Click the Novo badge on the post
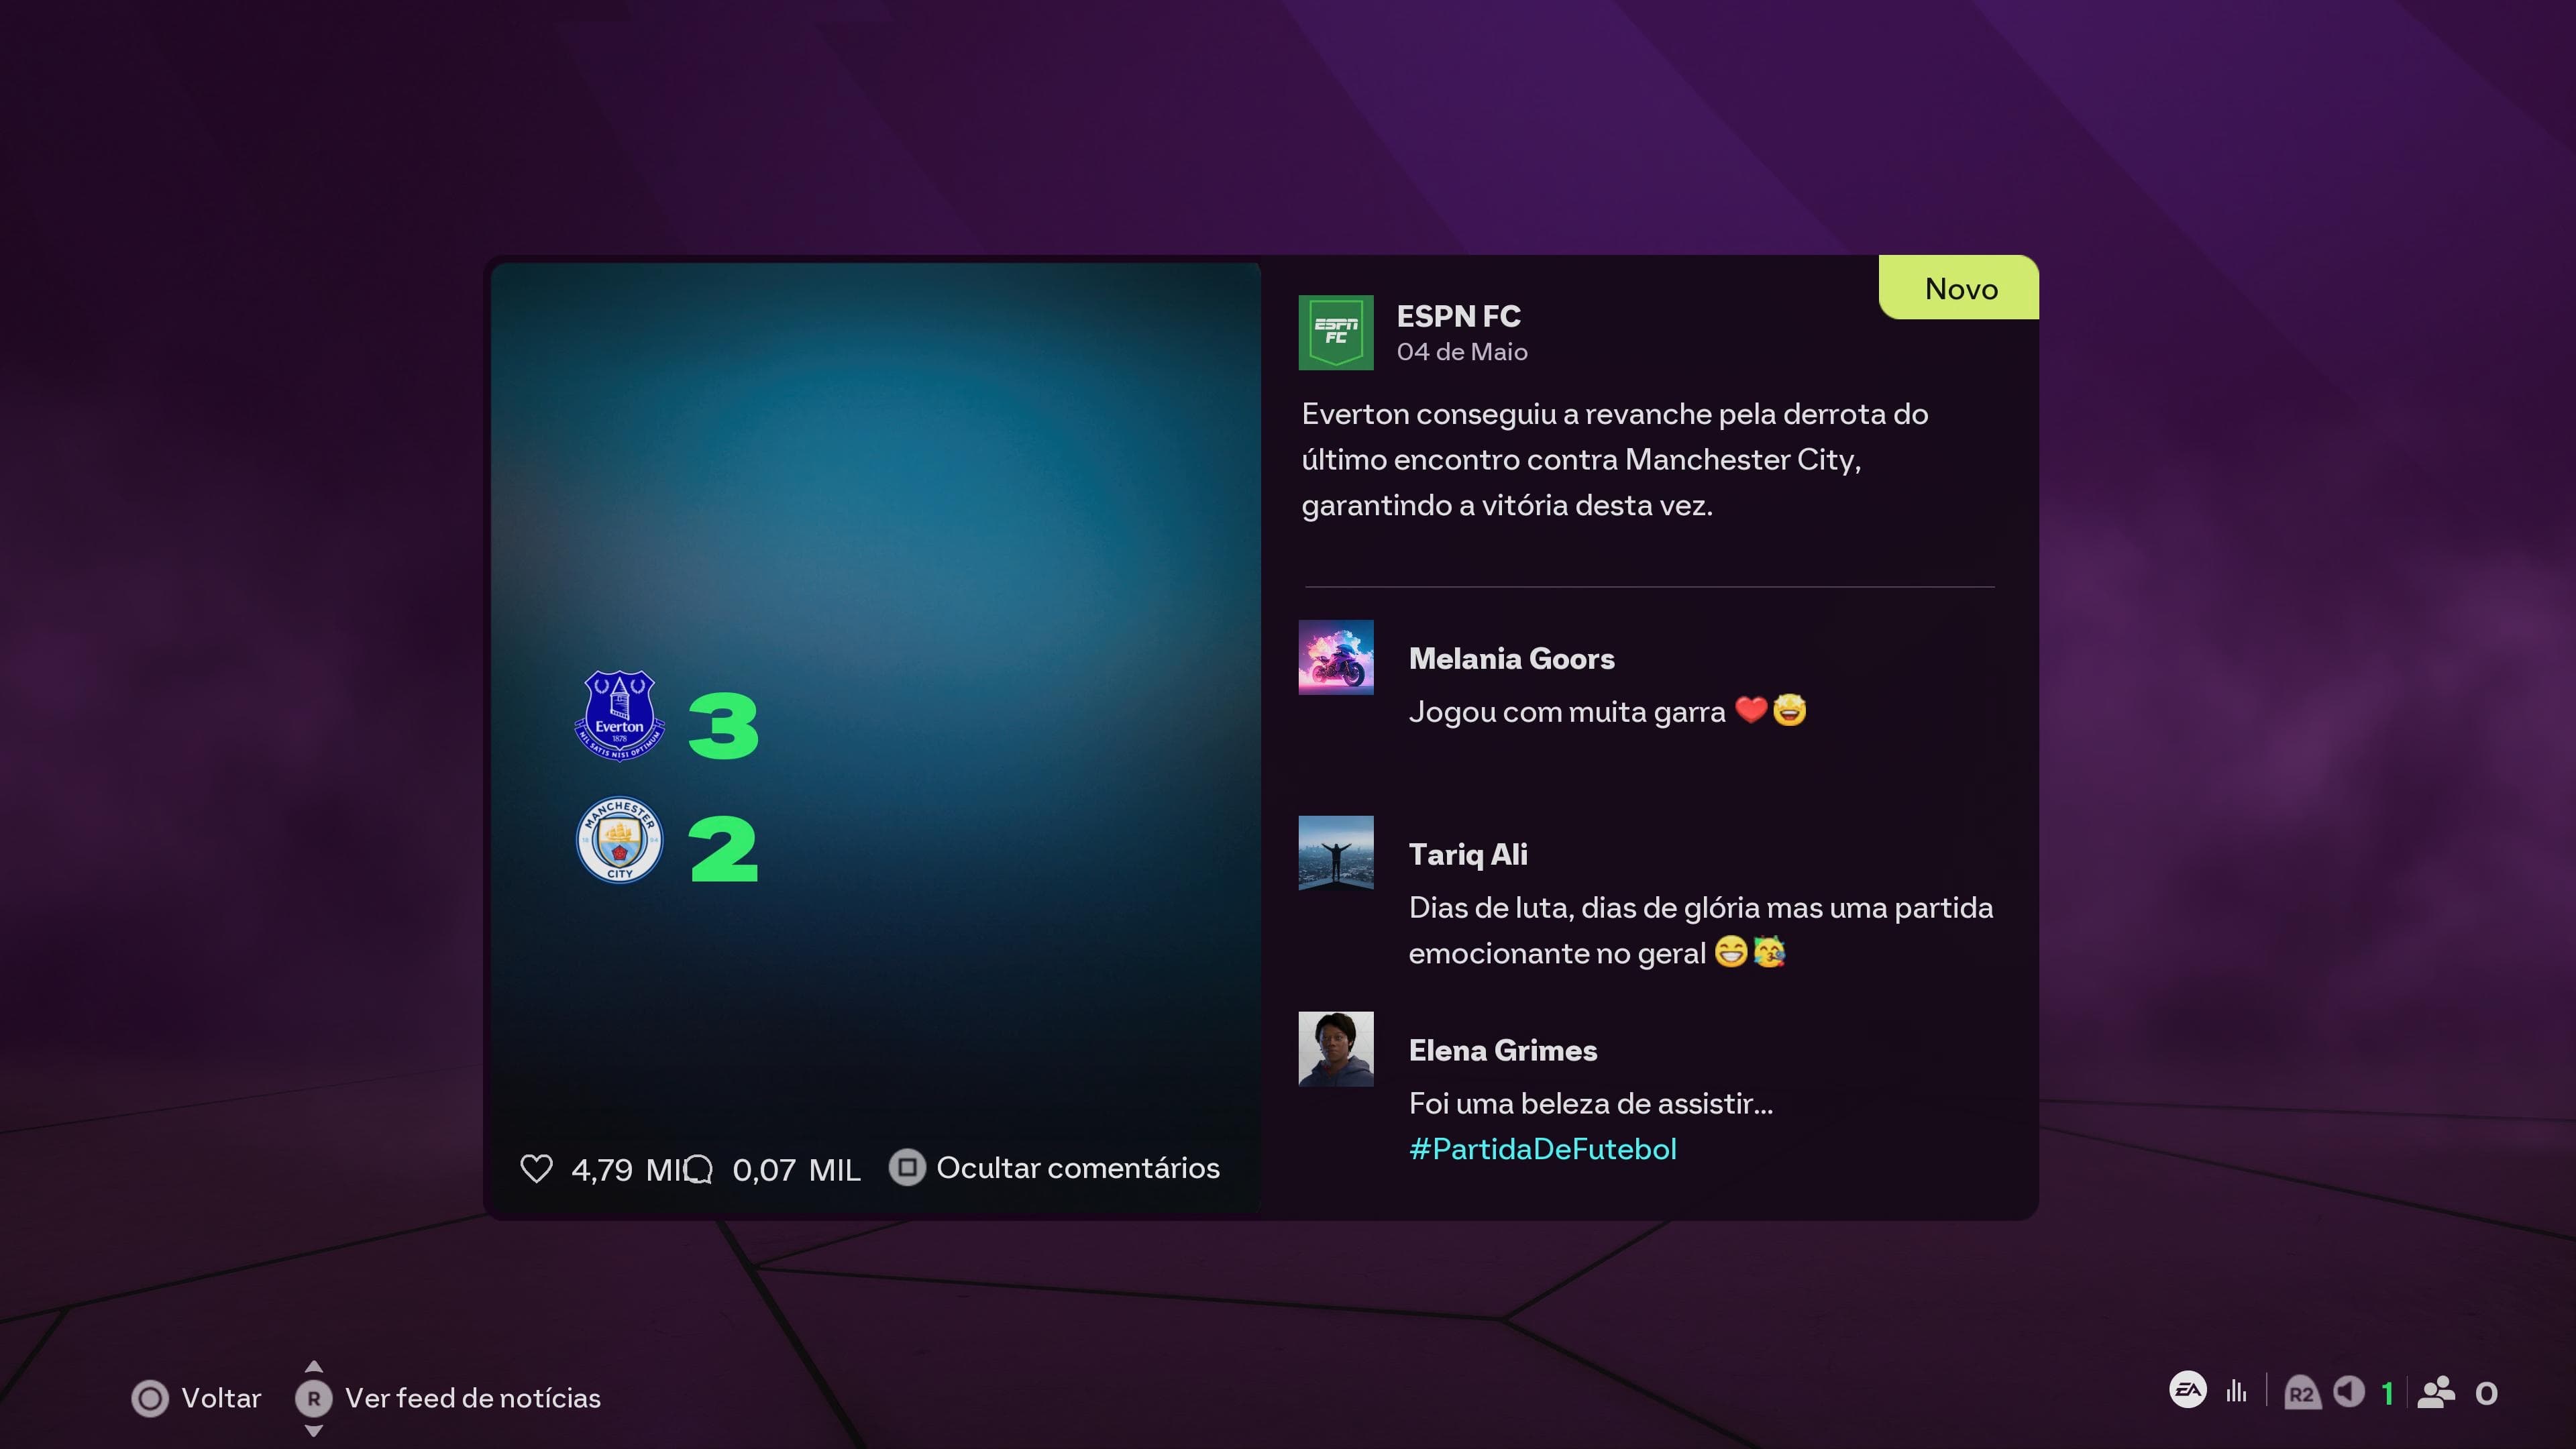Screen dimensions: 2576x1449 tap(1959, 288)
